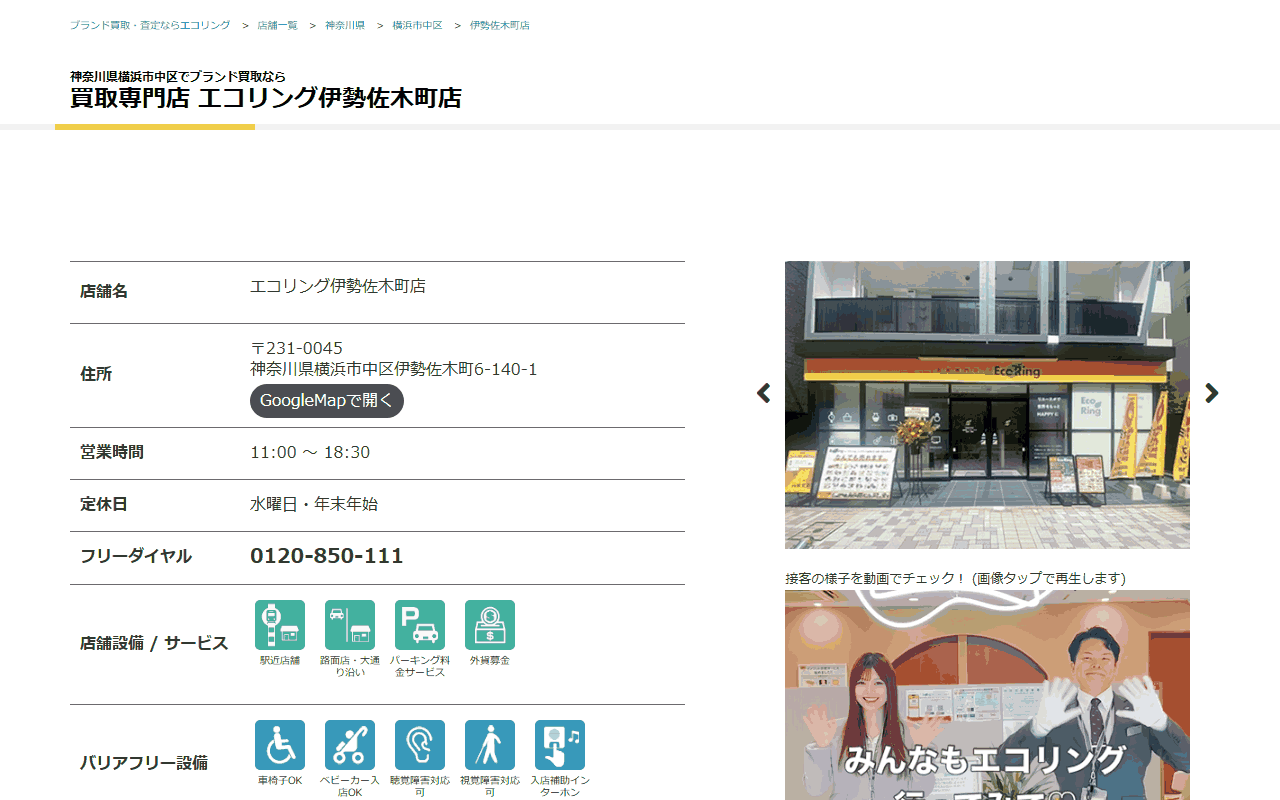Show previous store photo with left arrow
Image resolution: width=1280 pixels, height=800 pixels.
[764, 393]
